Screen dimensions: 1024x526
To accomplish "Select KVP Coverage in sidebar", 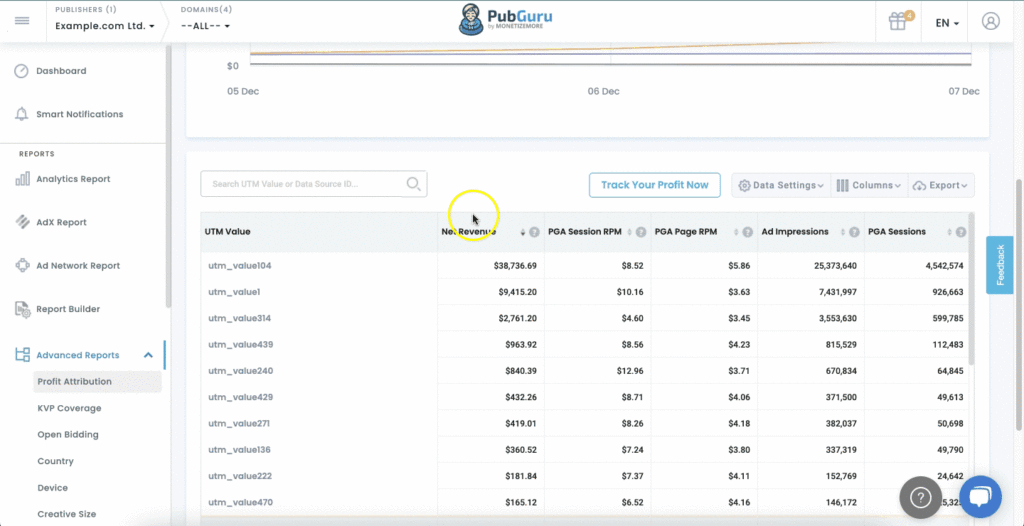I will tap(69, 408).
